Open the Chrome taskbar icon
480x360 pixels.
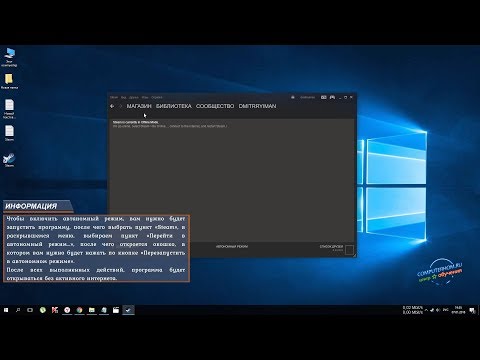pyautogui.click(x=79, y=310)
